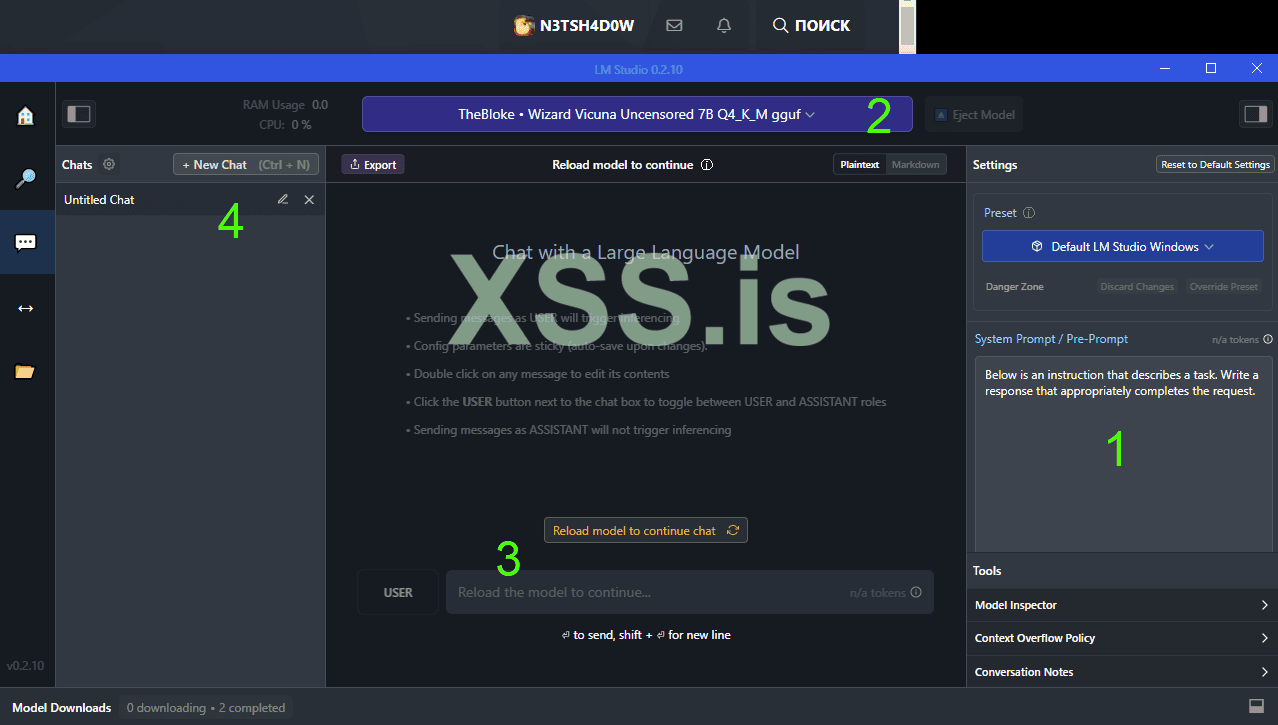This screenshot has height=725, width=1278.
Task: Open chats settings gear icon
Action: click(x=109, y=164)
